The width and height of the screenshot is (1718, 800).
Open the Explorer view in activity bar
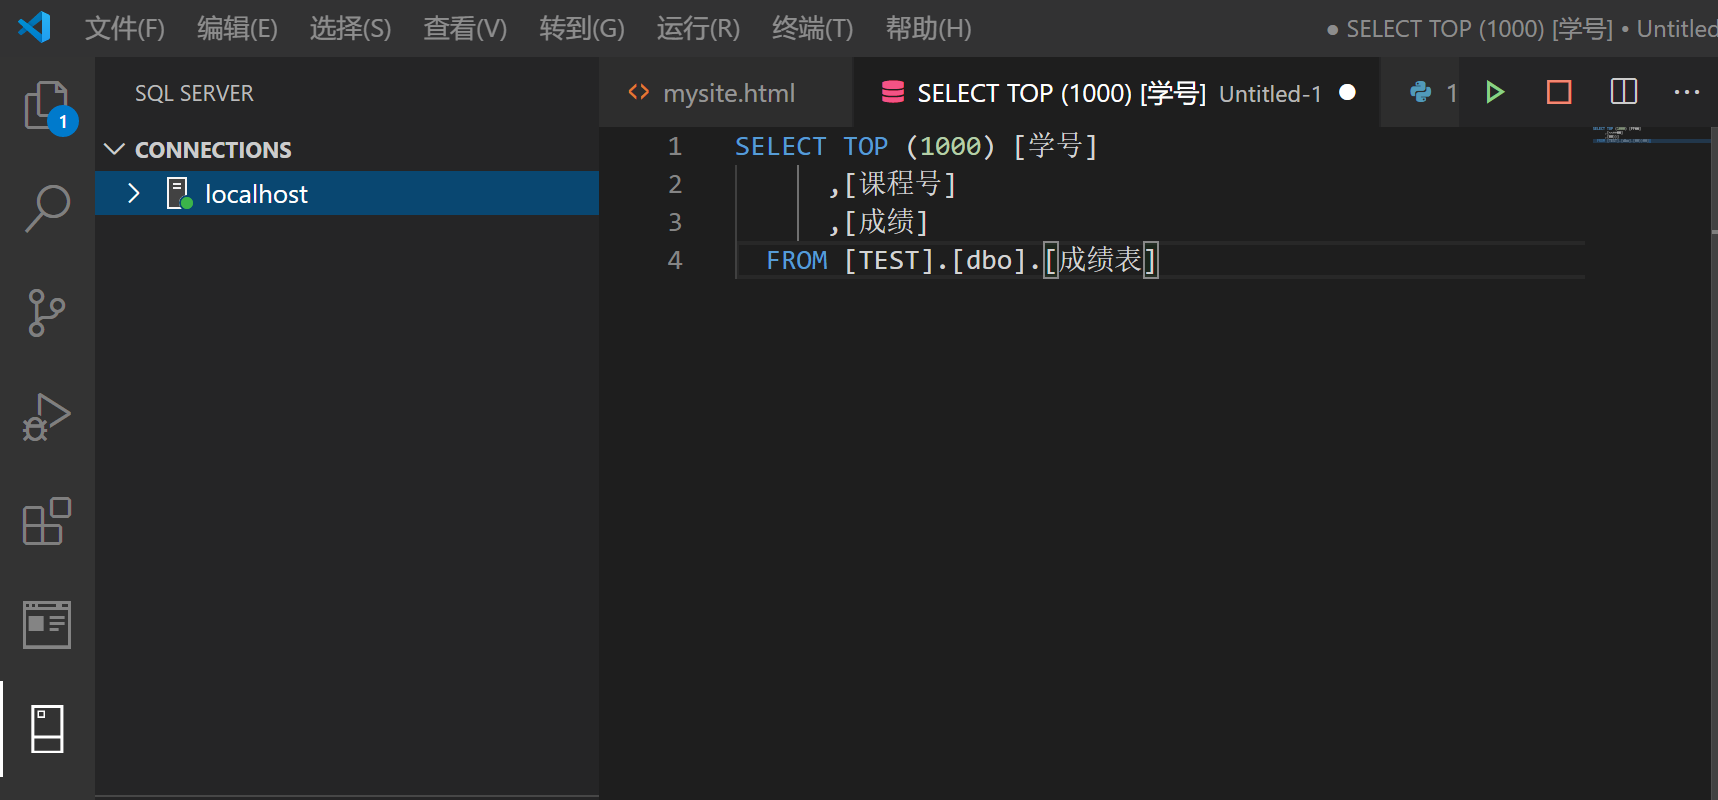tap(47, 105)
